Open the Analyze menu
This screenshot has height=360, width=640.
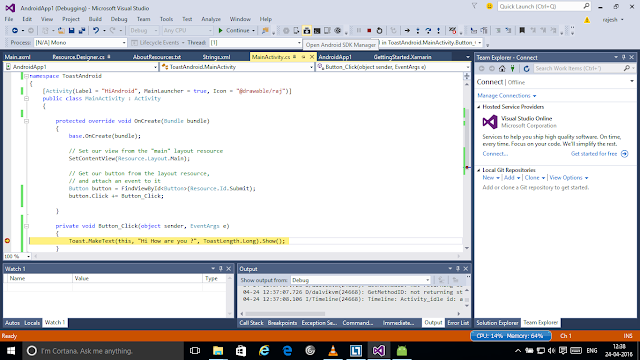point(211,19)
